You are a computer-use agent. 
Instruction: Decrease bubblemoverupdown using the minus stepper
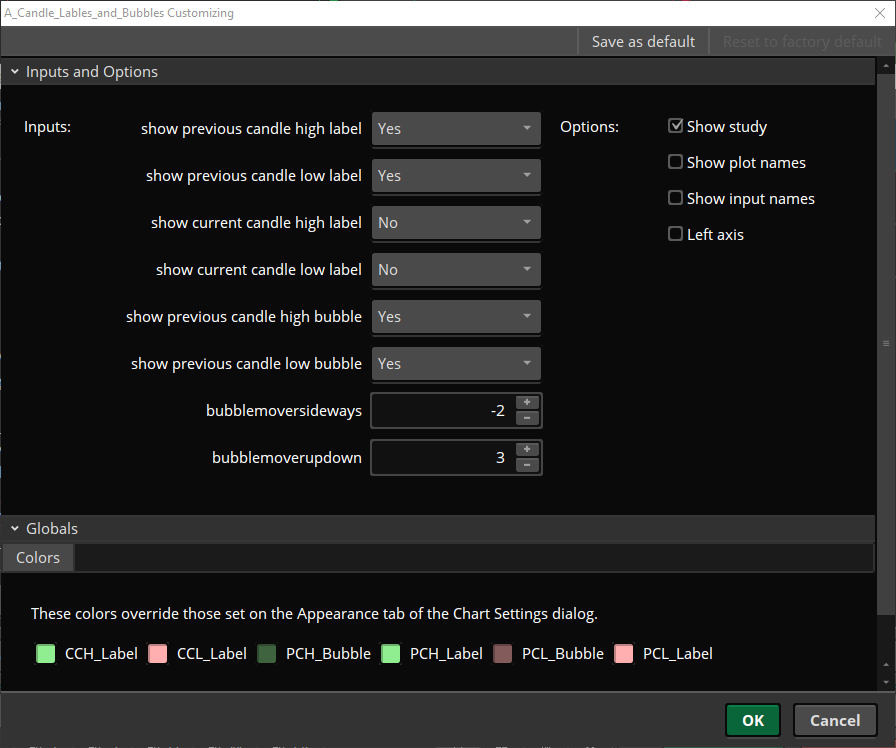527,465
